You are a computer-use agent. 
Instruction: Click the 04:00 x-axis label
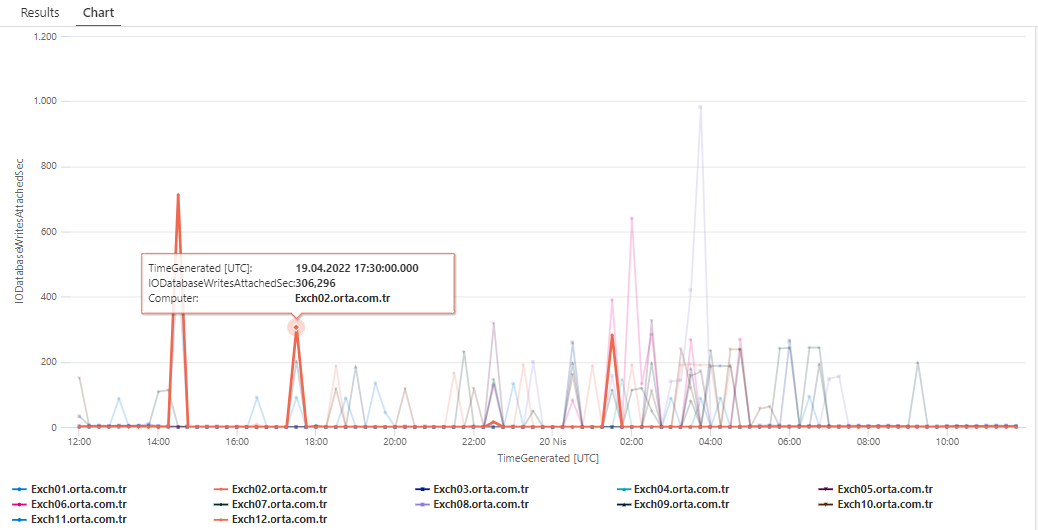click(x=710, y=441)
